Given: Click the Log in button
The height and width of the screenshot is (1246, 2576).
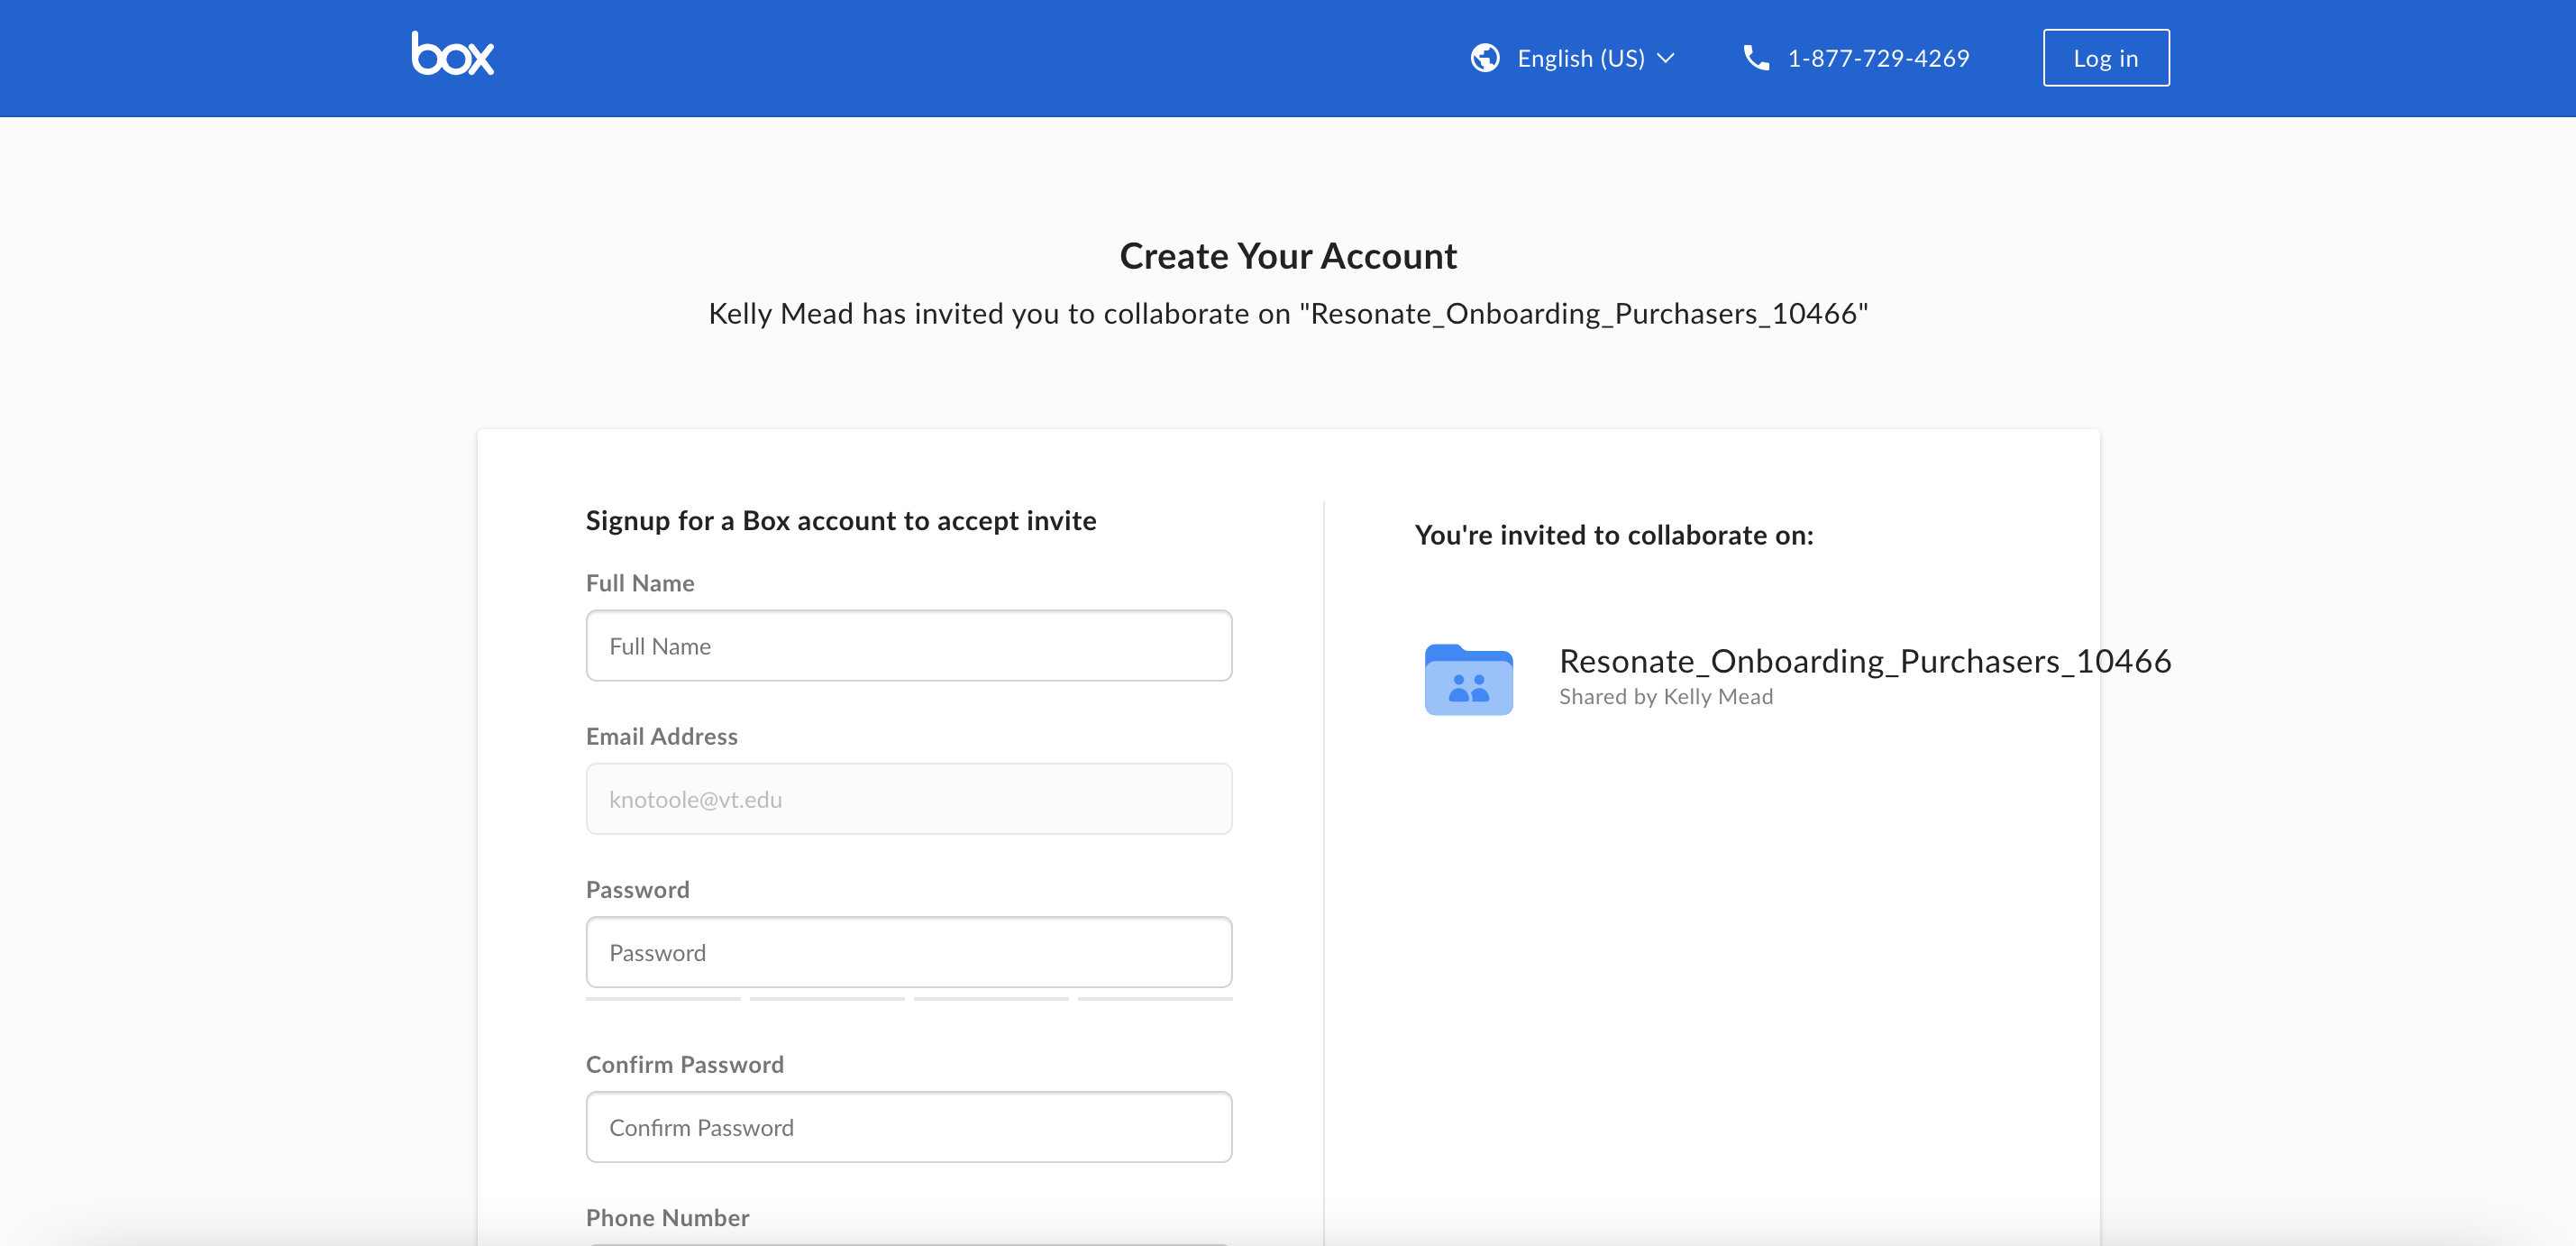Looking at the screenshot, I should [2105, 58].
